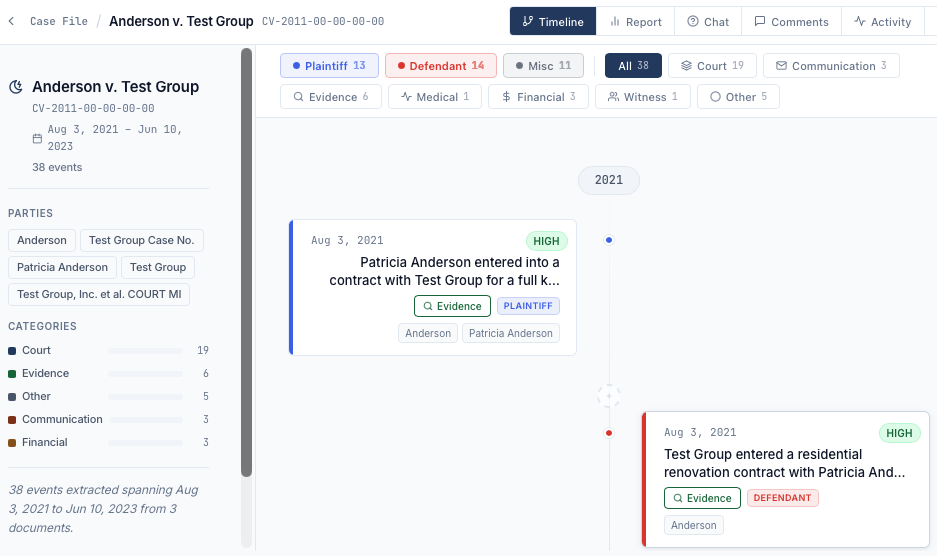
Task: Filter by Witness 1 category
Action: click(x=643, y=97)
